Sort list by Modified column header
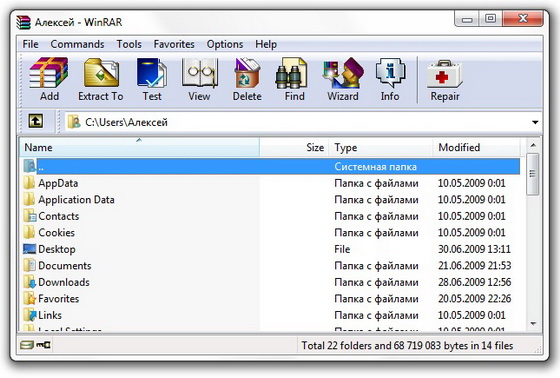Screen dimensions: 560x378 [477, 147]
